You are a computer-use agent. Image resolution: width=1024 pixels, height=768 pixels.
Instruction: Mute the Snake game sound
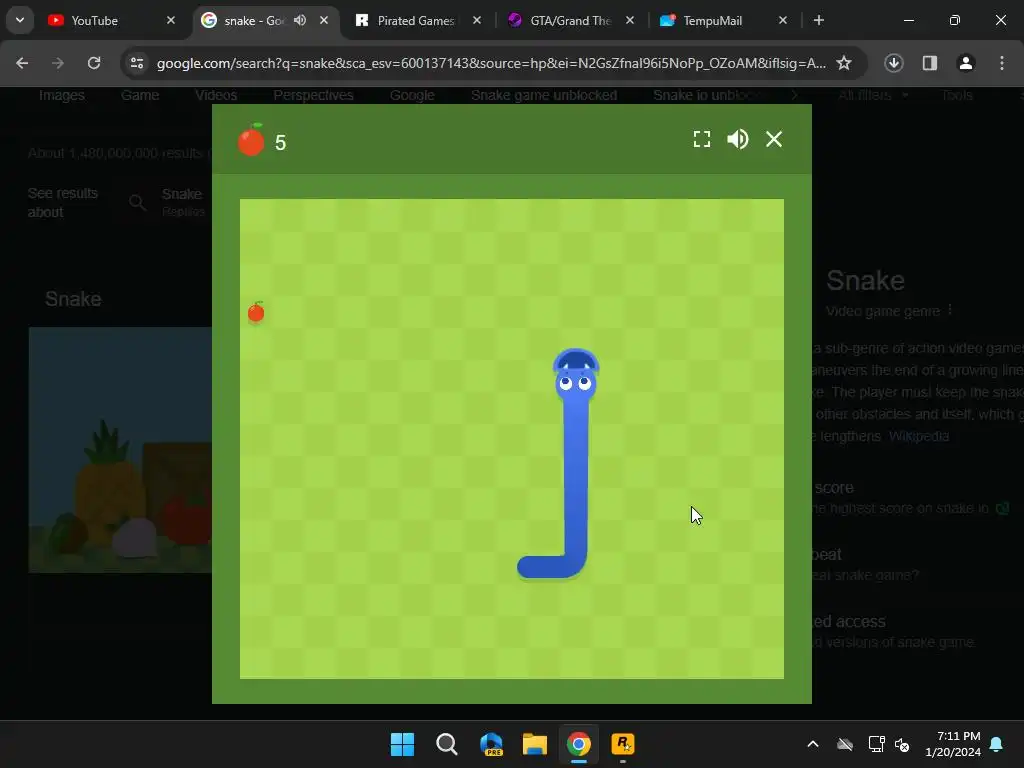click(738, 139)
